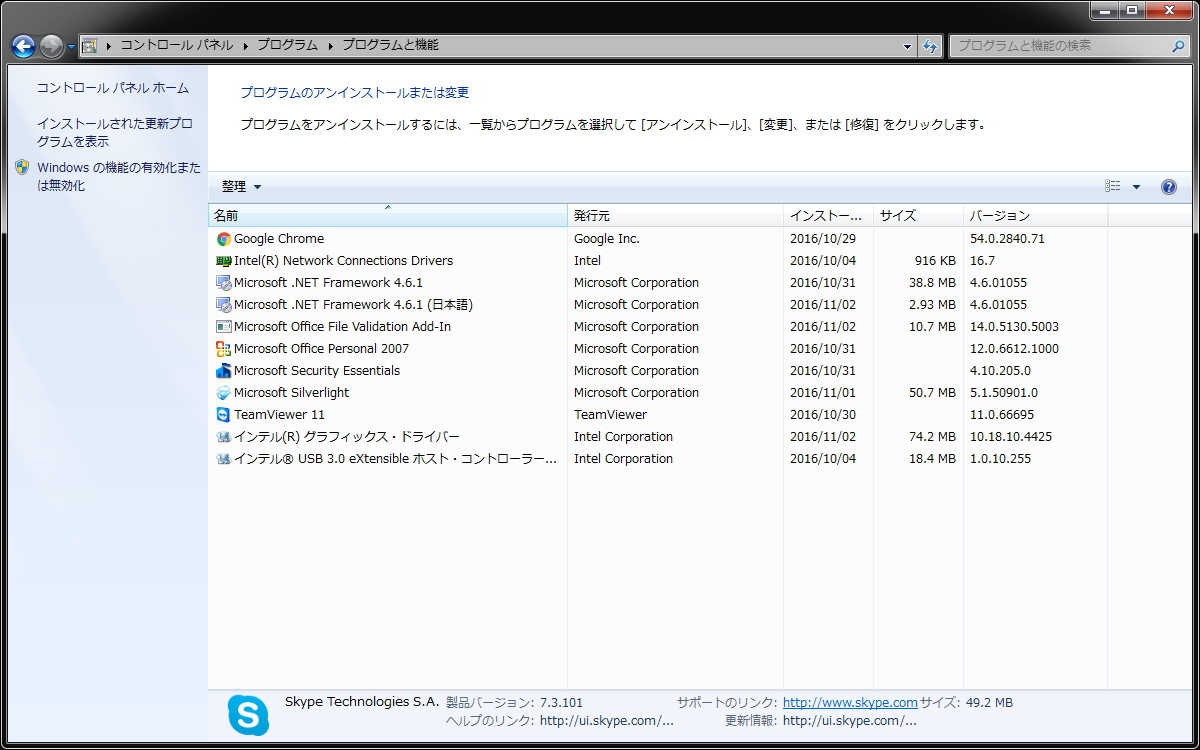Sort by バージョン column header

(x=1035, y=216)
